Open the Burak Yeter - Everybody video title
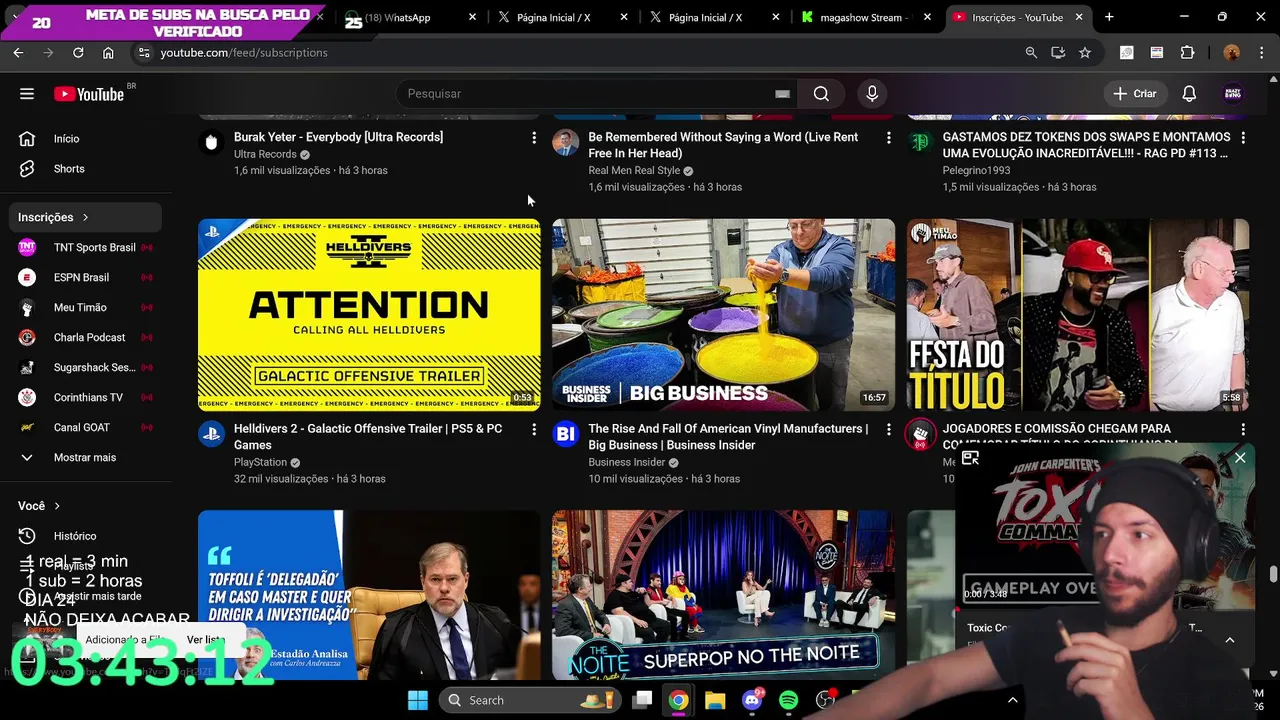 pos(338,137)
